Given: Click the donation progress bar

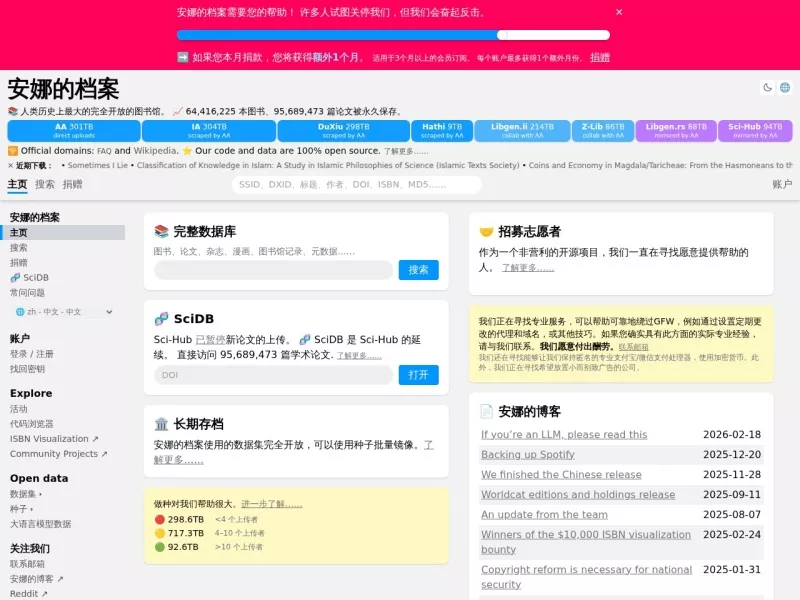Looking at the screenshot, I should (393, 35).
